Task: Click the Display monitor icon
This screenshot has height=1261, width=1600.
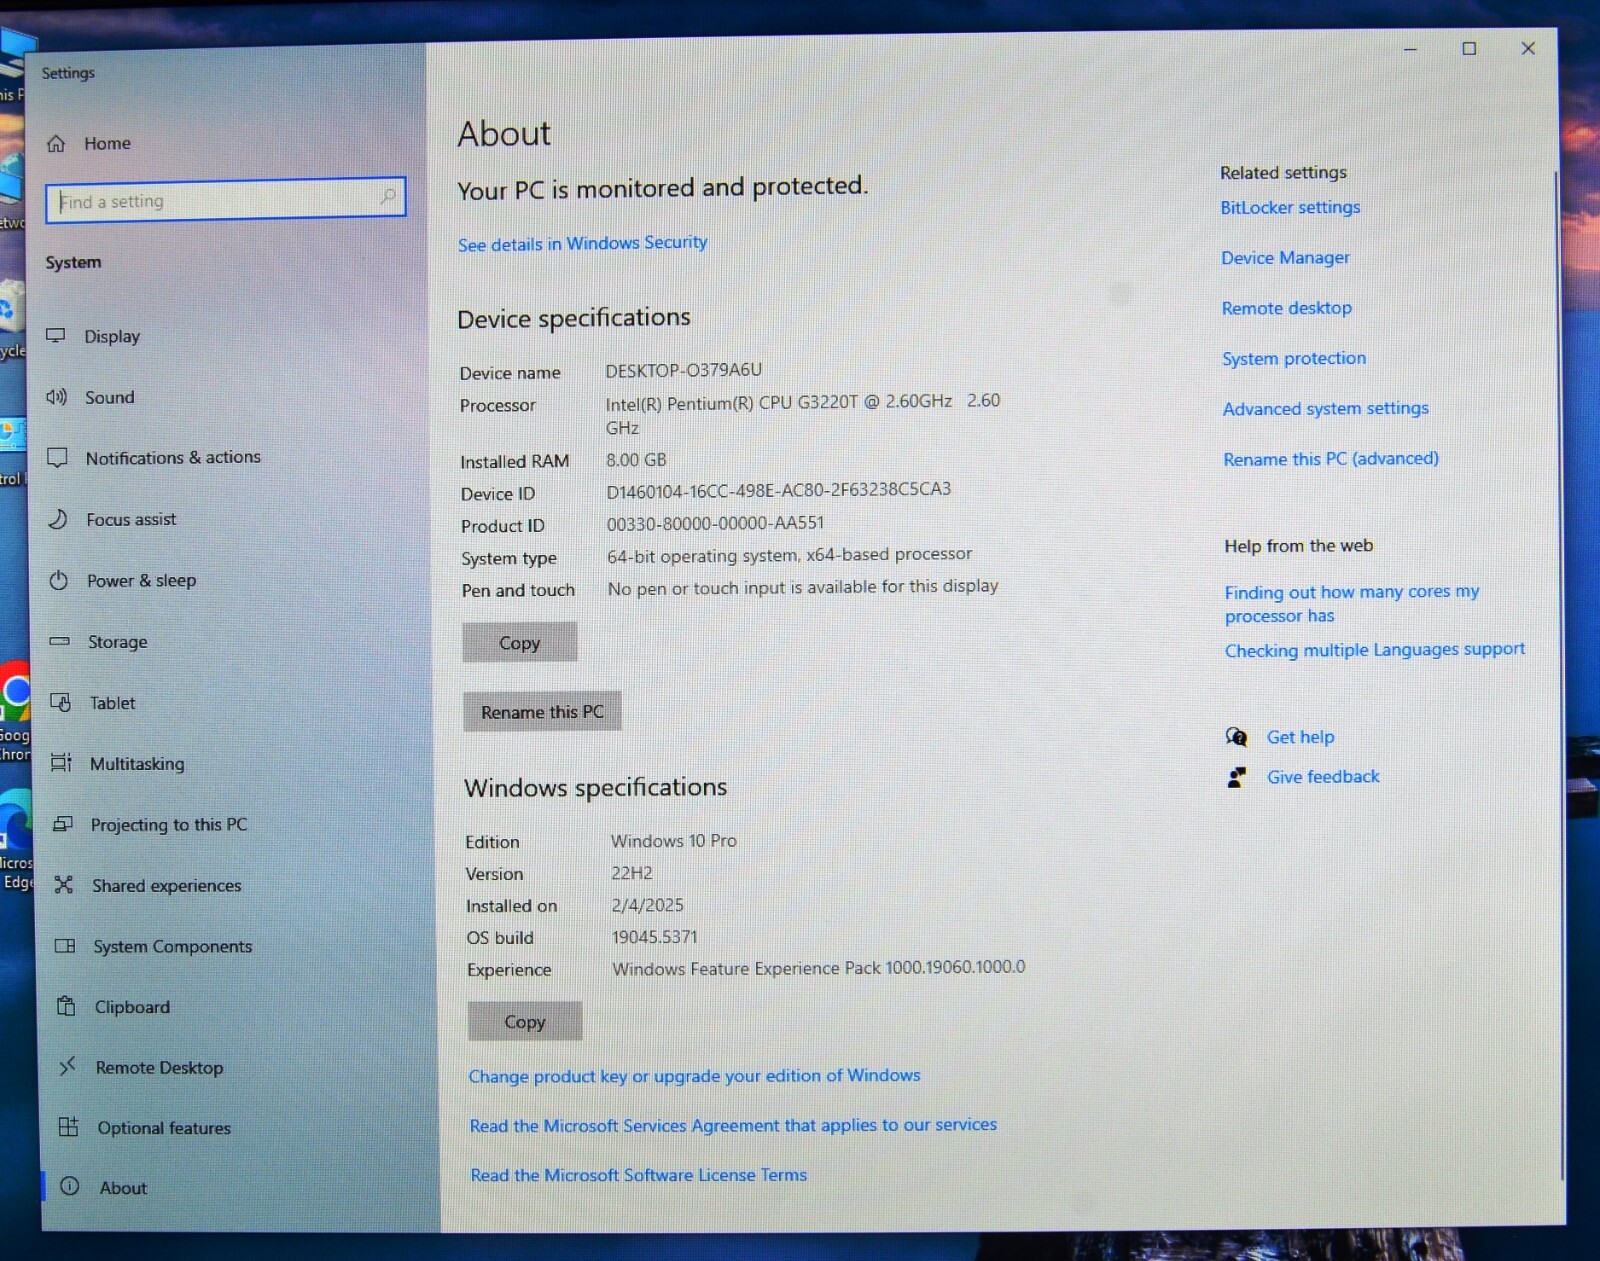Action: pos(56,335)
